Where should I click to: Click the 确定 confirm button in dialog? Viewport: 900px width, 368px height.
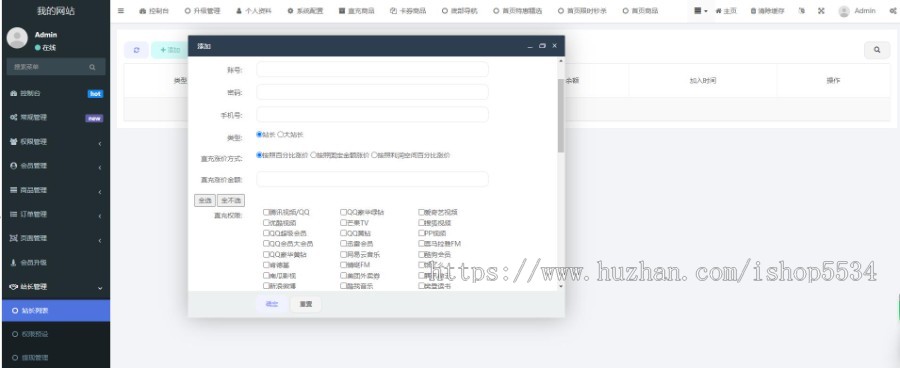[x=271, y=304]
